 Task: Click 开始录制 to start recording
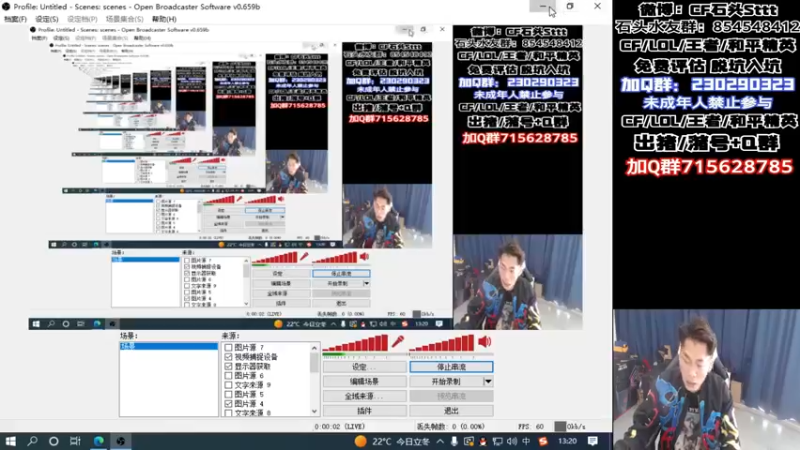pyautogui.click(x=446, y=382)
